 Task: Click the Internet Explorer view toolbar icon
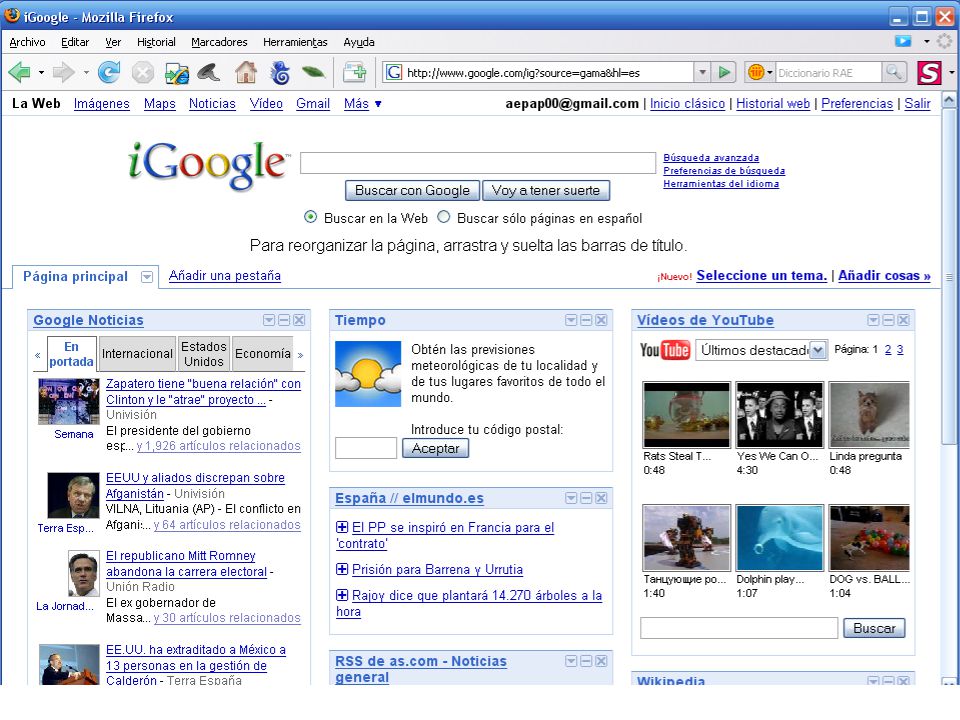(x=177, y=73)
